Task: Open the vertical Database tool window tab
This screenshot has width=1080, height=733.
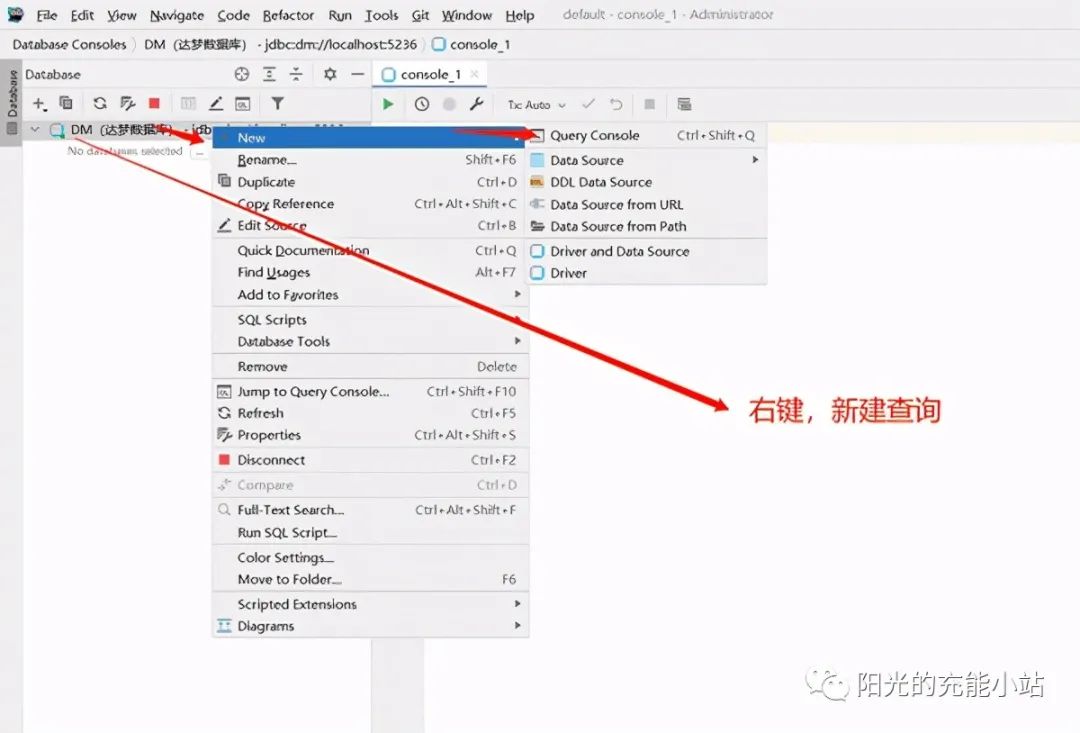Action: point(11,102)
